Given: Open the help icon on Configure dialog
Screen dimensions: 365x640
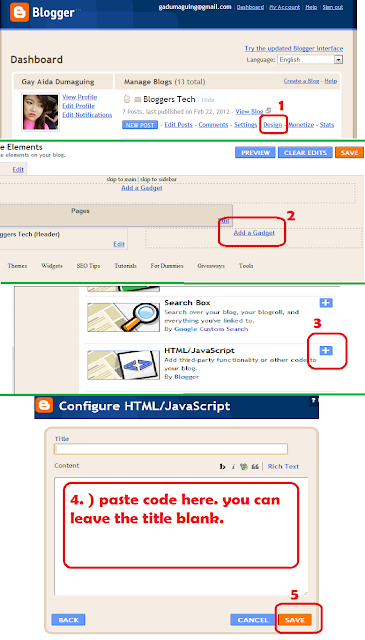Looking at the screenshot, I should [313, 400].
